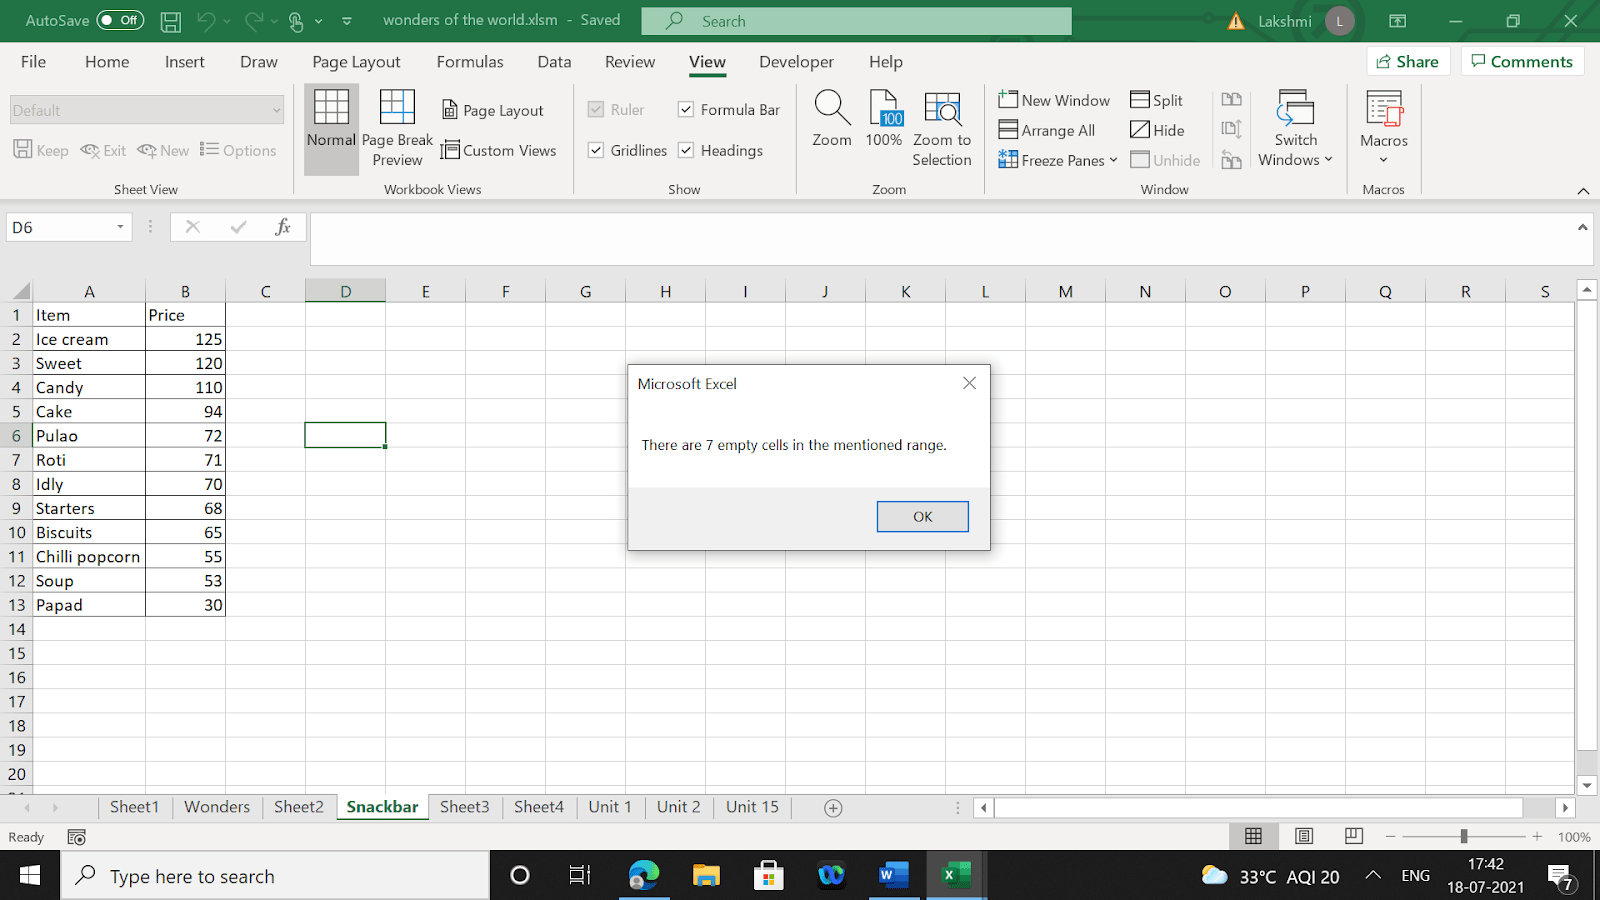Split the worksheet window
The height and width of the screenshot is (900, 1600).
(1158, 99)
